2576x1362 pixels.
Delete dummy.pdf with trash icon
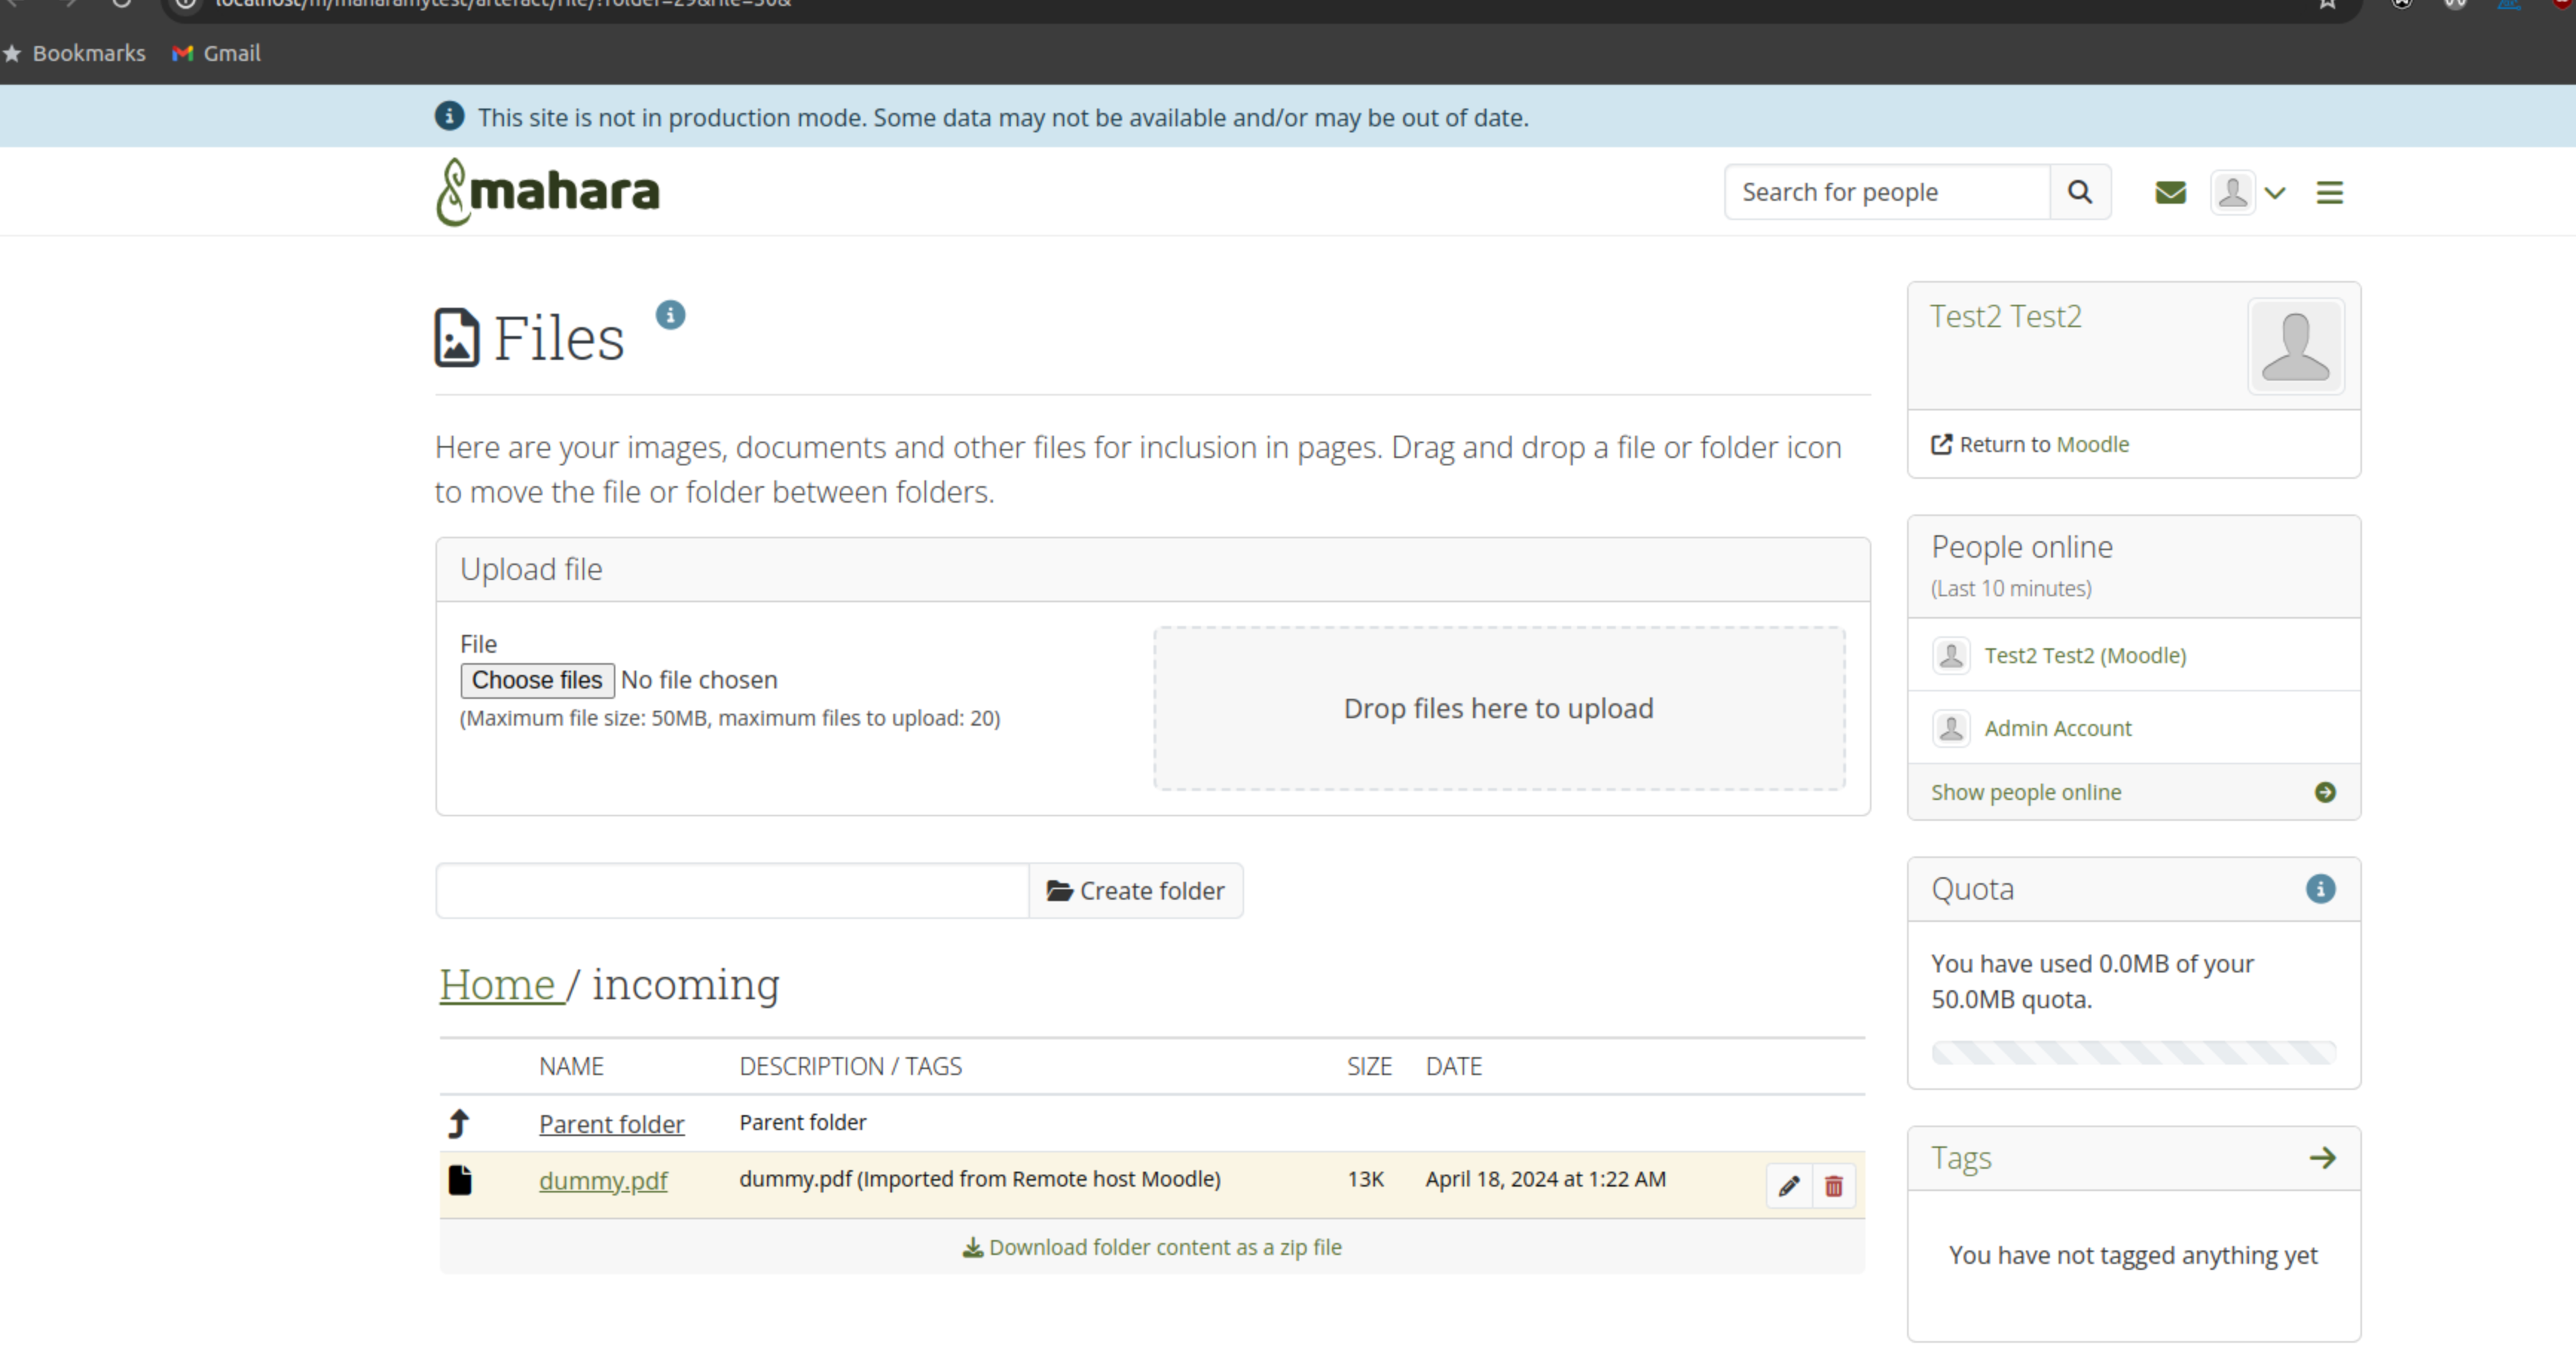click(x=1833, y=1186)
